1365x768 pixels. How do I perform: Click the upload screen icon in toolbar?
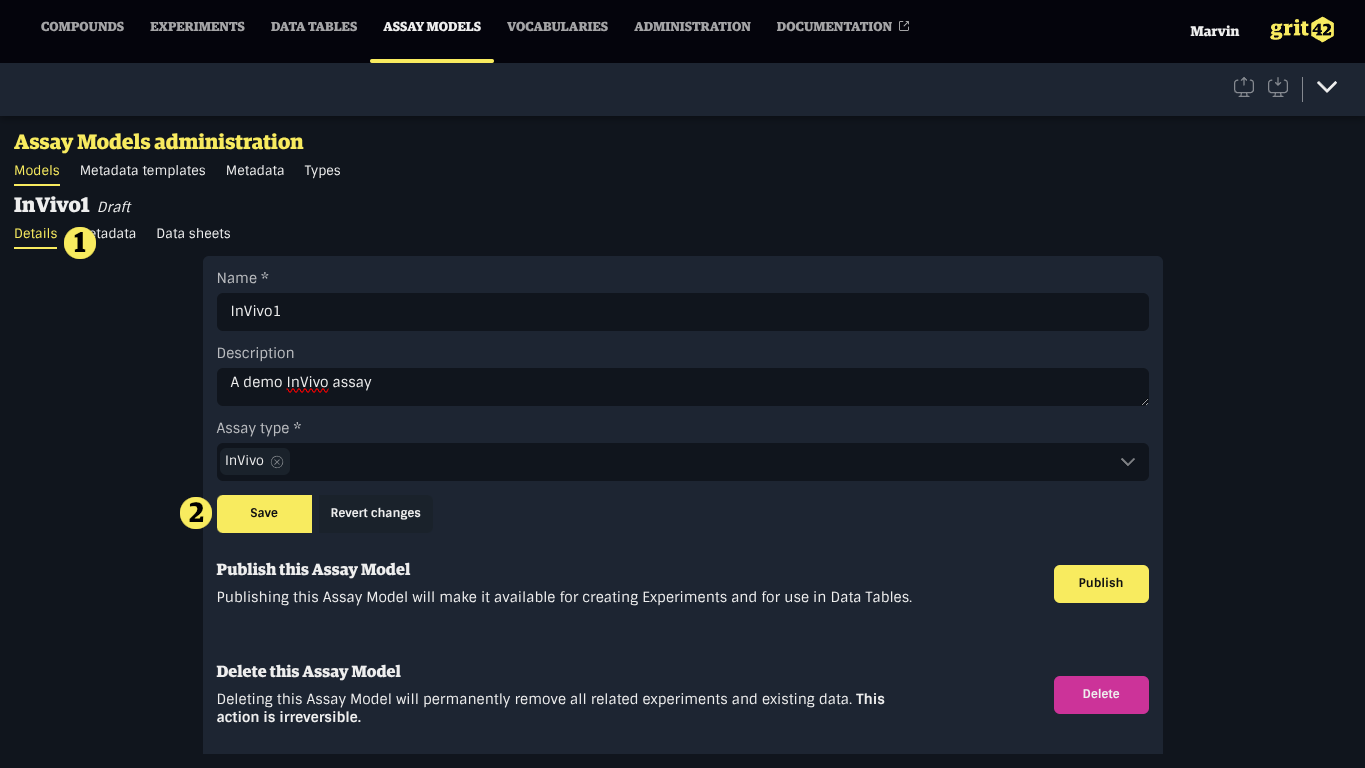point(1244,87)
